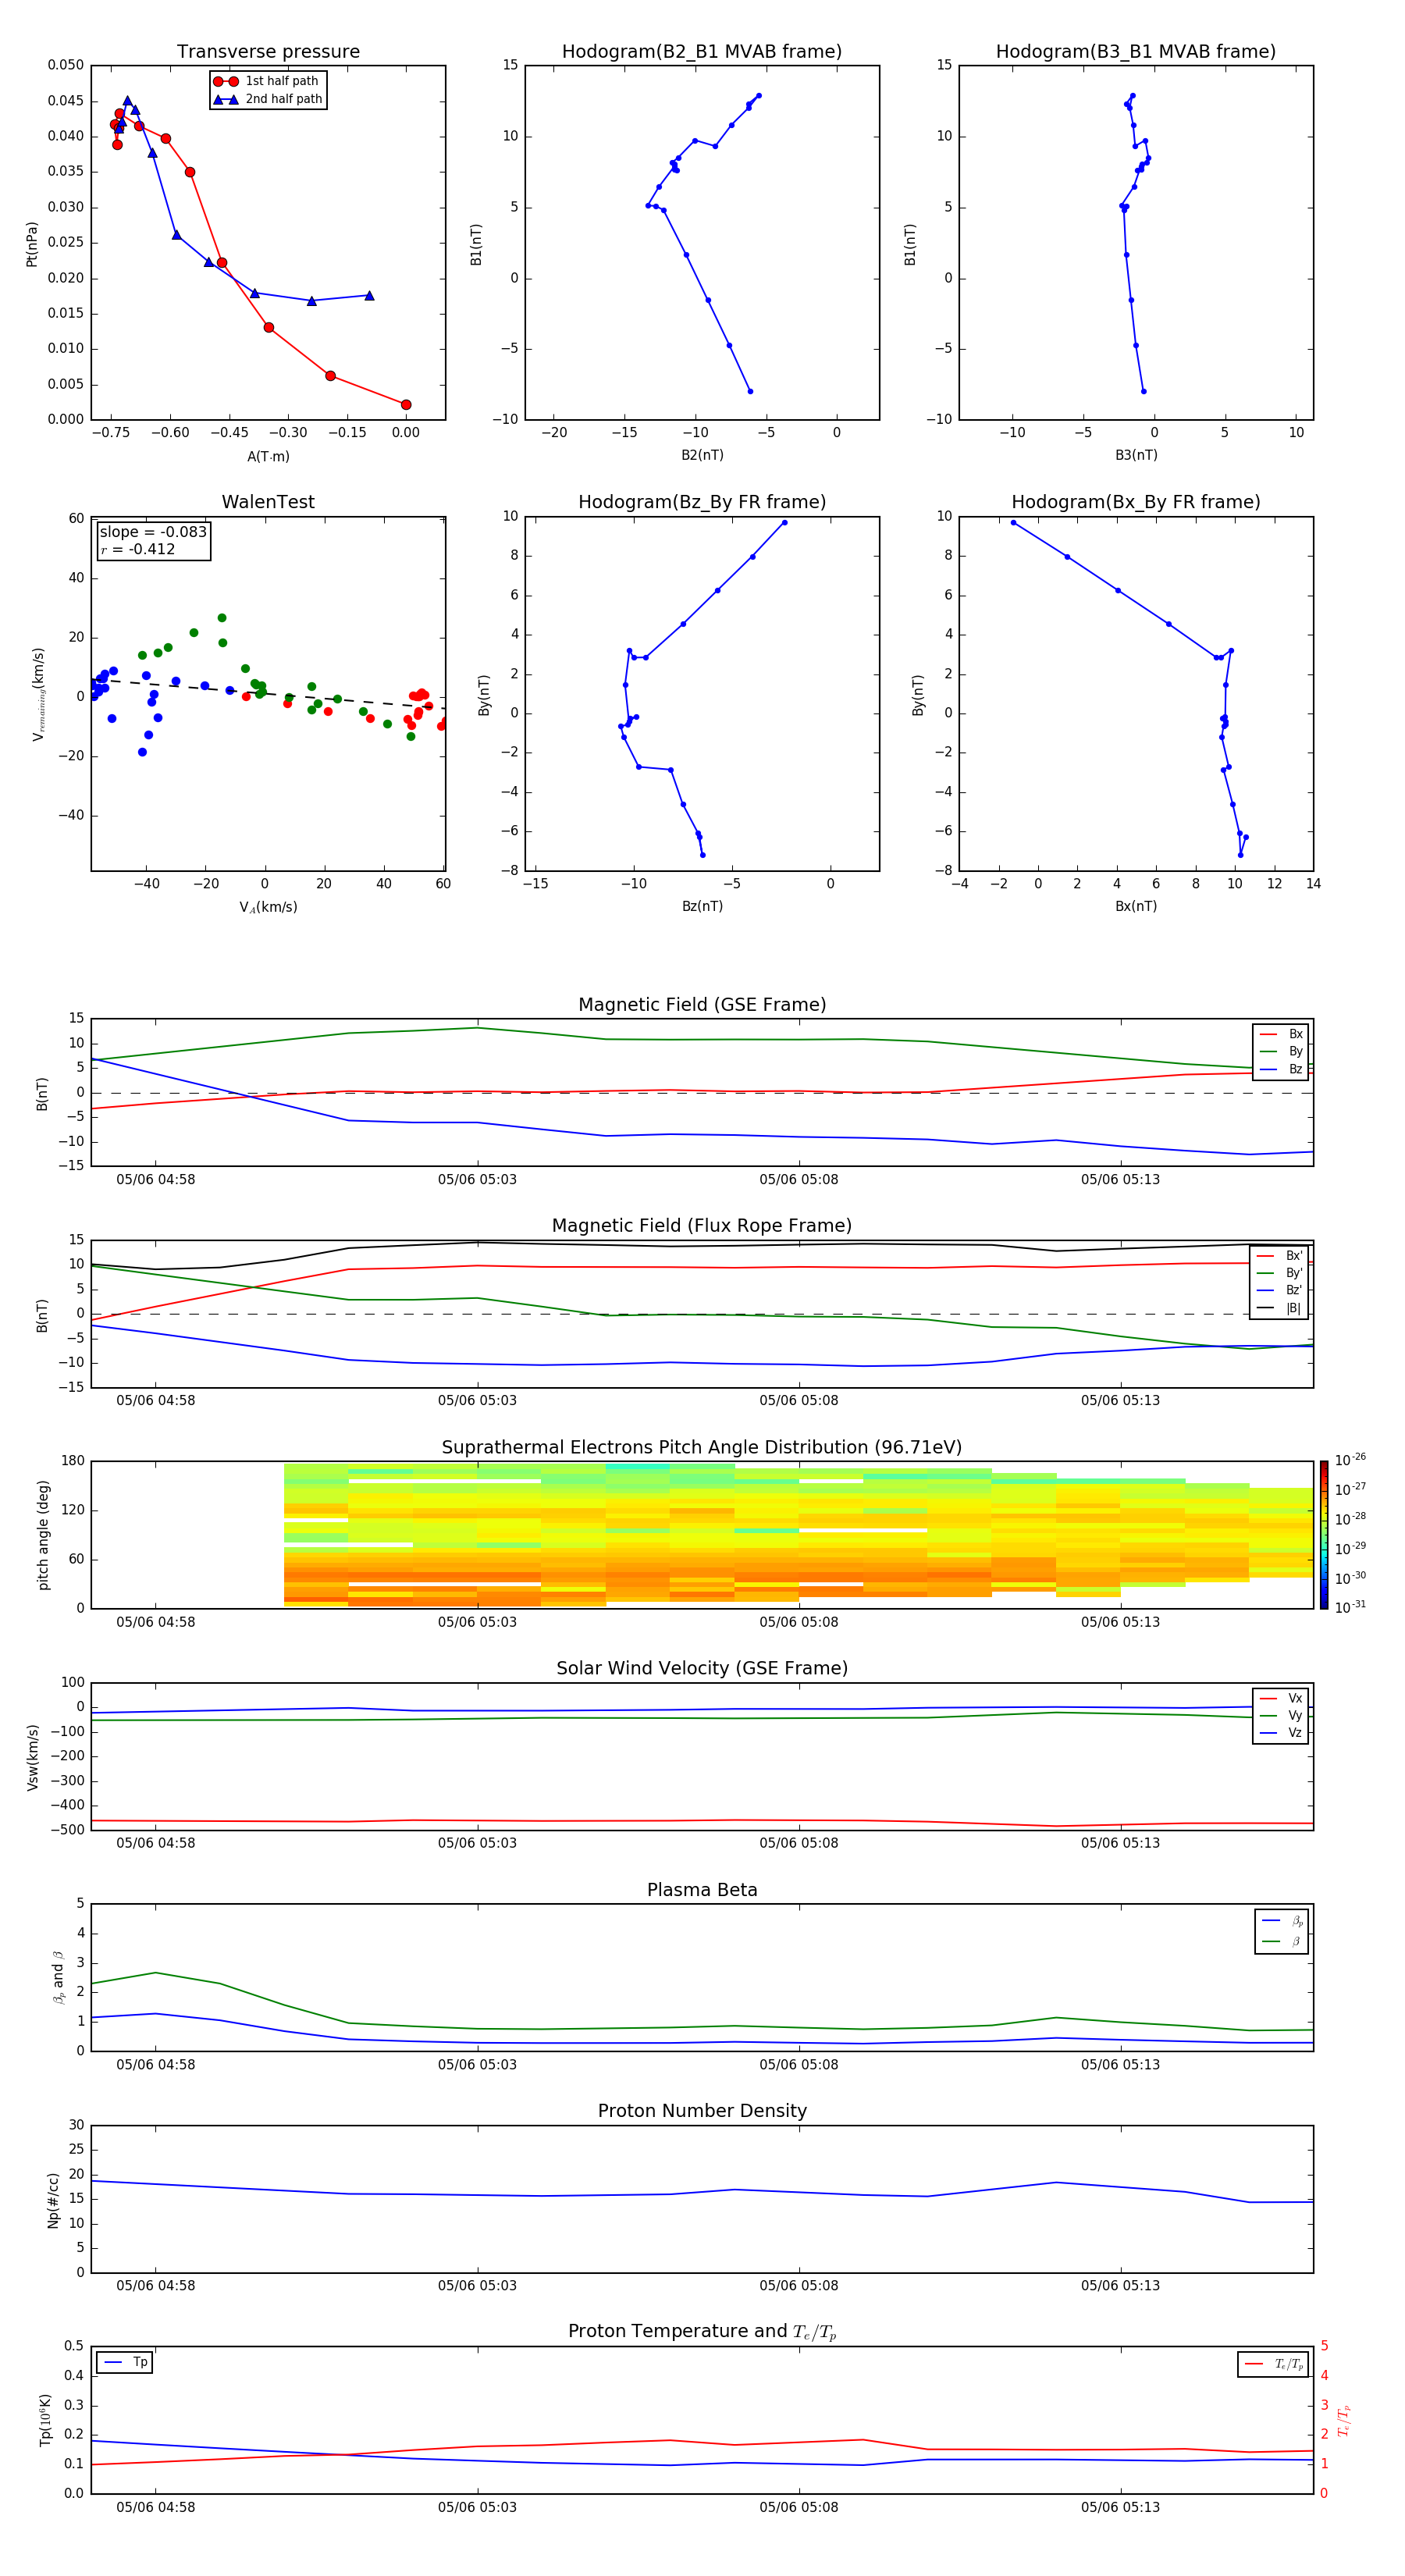Click red data point at A = 0.00
This screenshot has width=1405, height=2576.
pyautogui.click(x=406, y=405)
